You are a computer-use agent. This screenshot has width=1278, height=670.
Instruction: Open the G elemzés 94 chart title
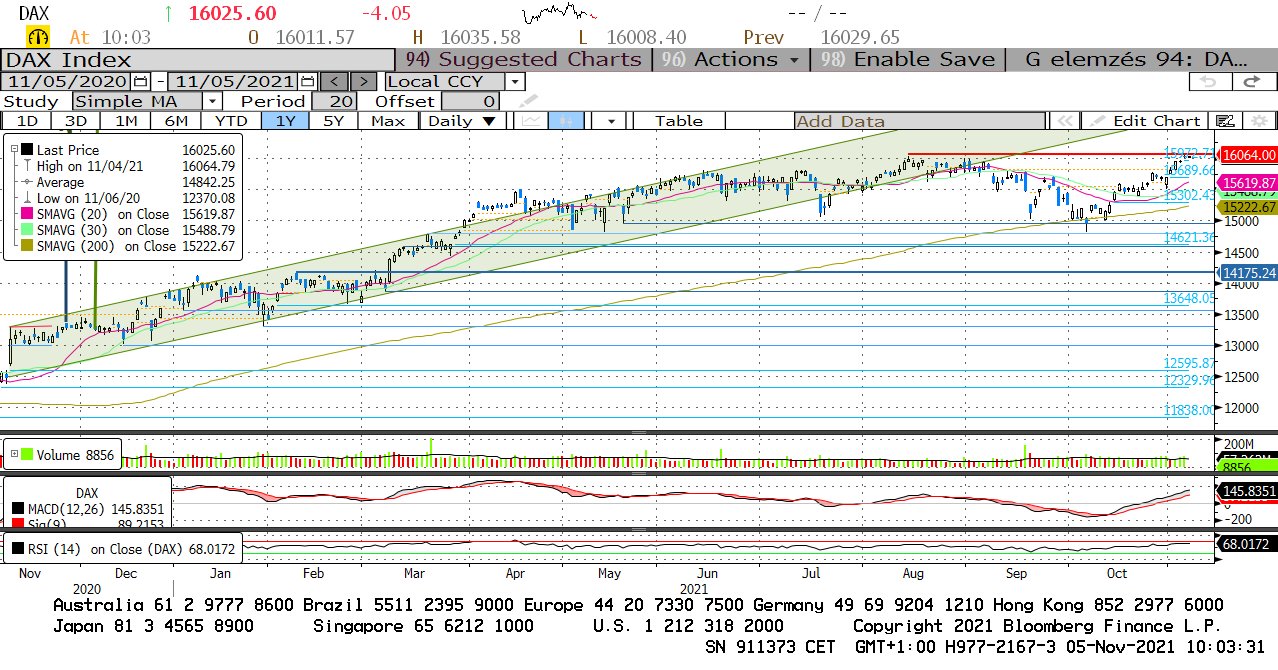click(1136, 59)
